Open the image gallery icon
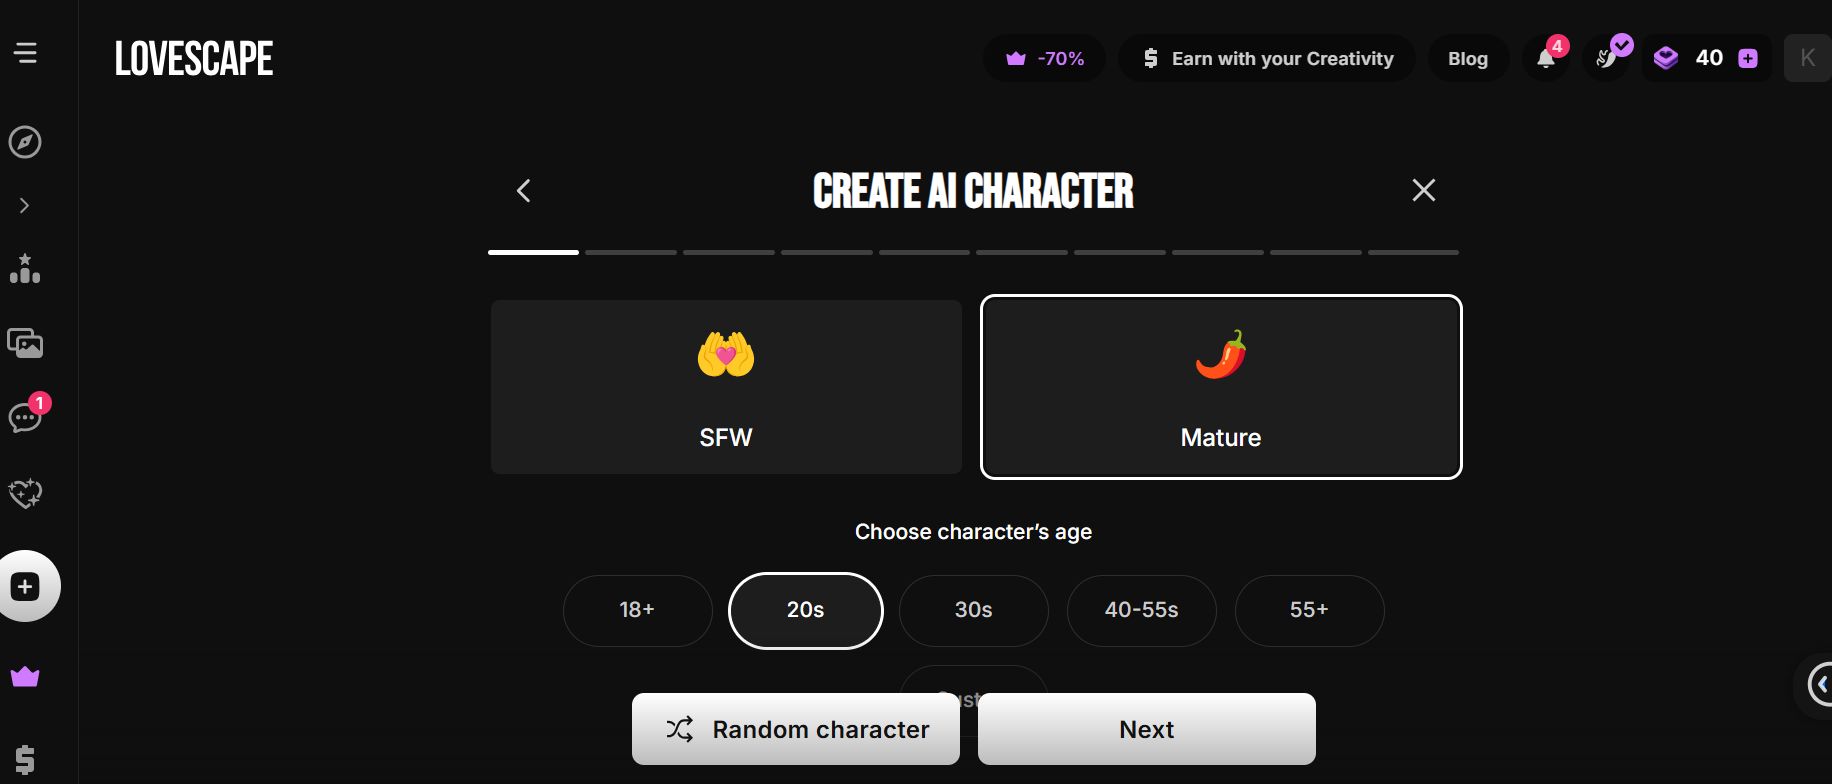1832x784 pixels. click(25, 343)
